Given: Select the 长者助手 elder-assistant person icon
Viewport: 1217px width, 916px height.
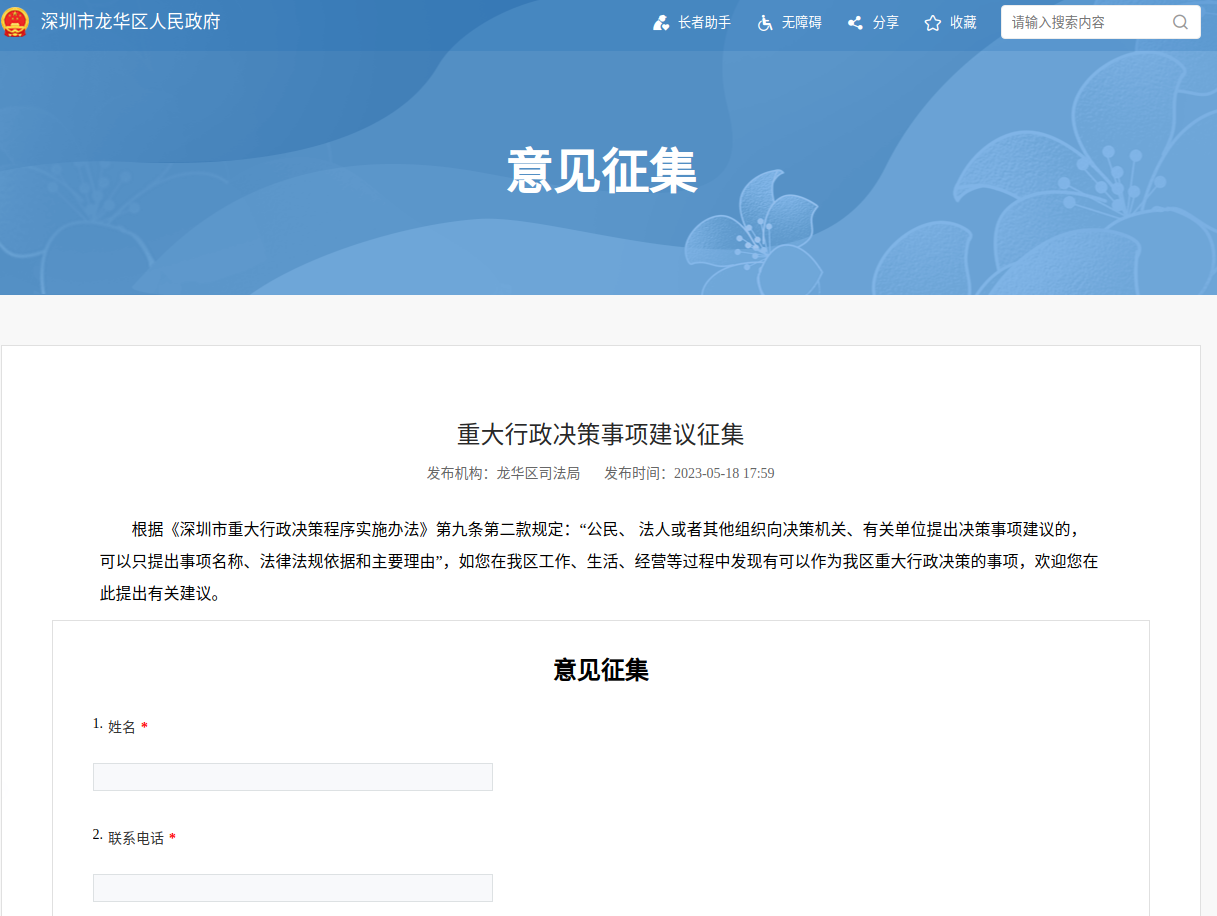Looking at the screenshot, I should coord(659,22).
